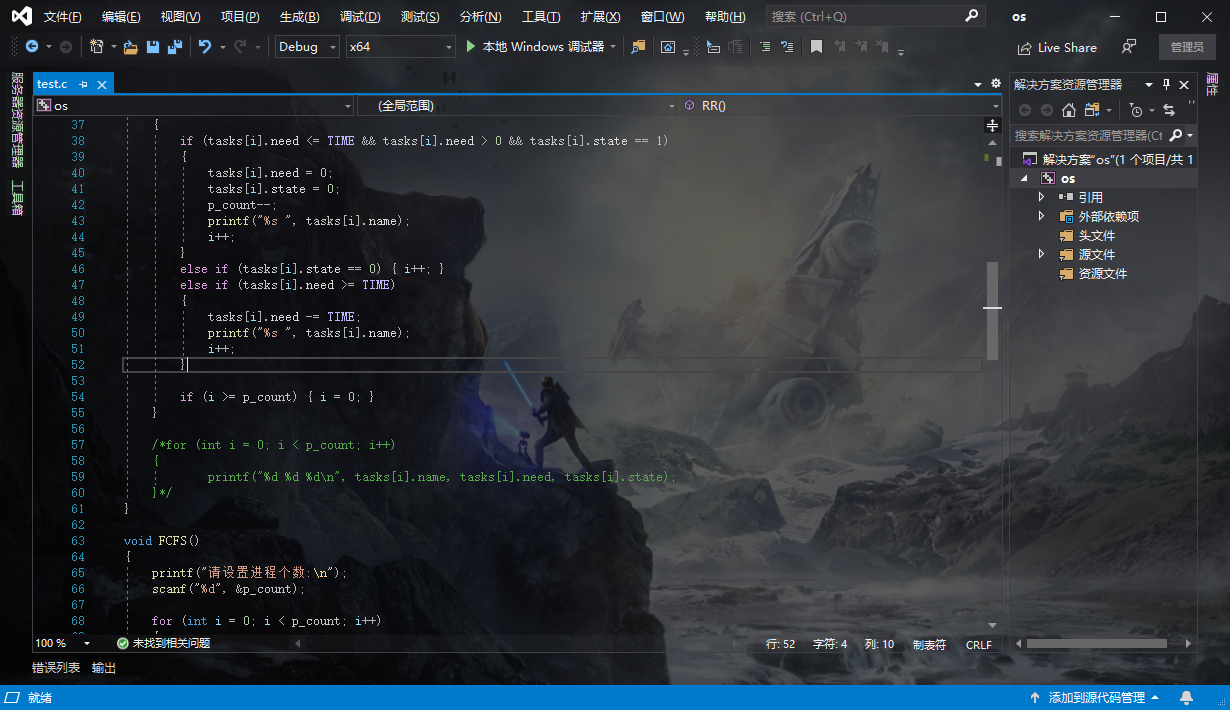Open the RR() member dropdown
The height and width of the screenshot is (710, 1230).
point(841,105)
